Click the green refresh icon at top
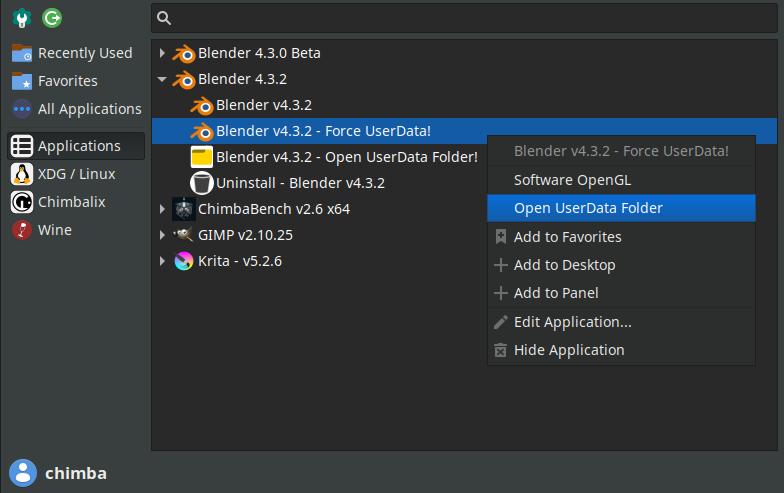Image resolution: width=784 pixels, height=493 pixels. coord(51,18)
